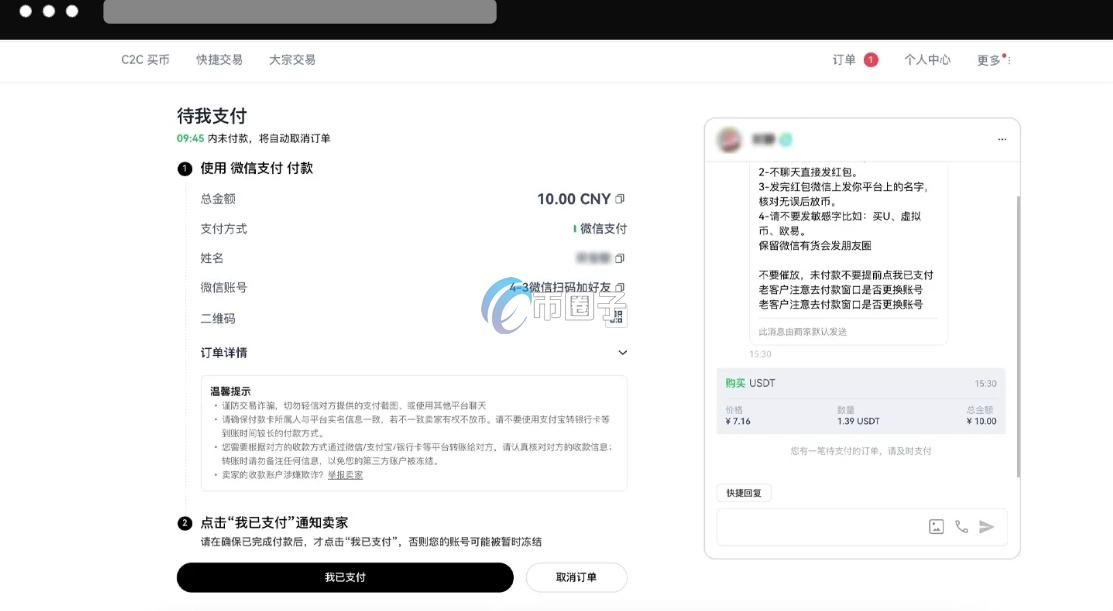The height and width of the screenshot is (611, 1113).
Task: Open 个人中心 from the top bar
Action: tap(928, 59)
